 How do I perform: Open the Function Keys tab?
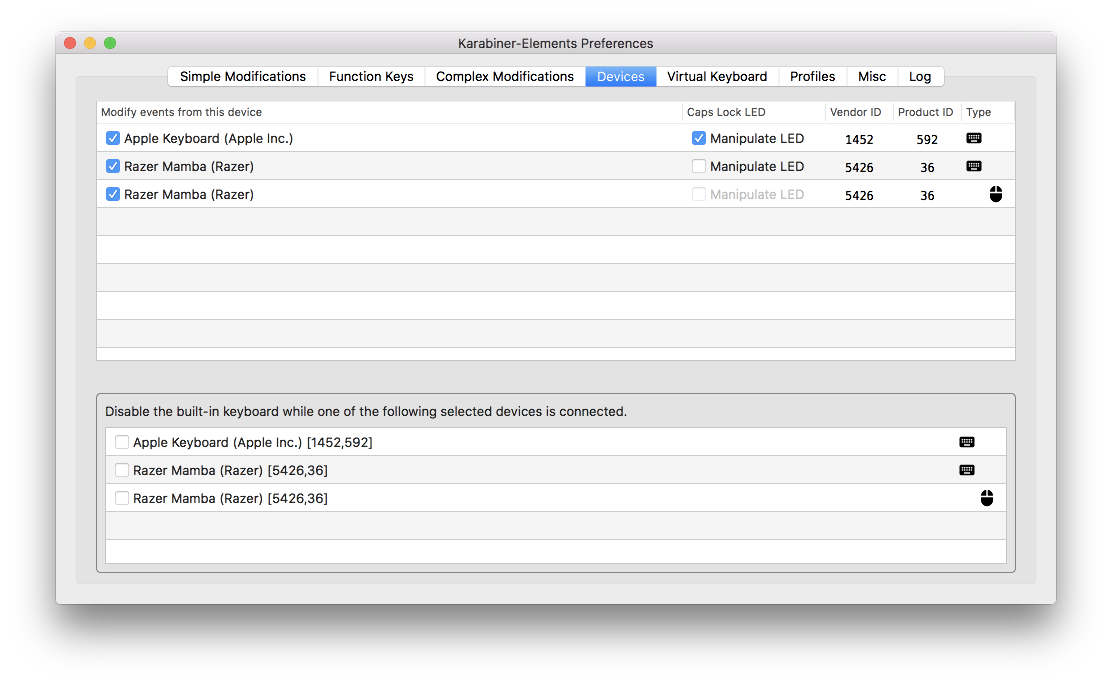tap(371, 77)
